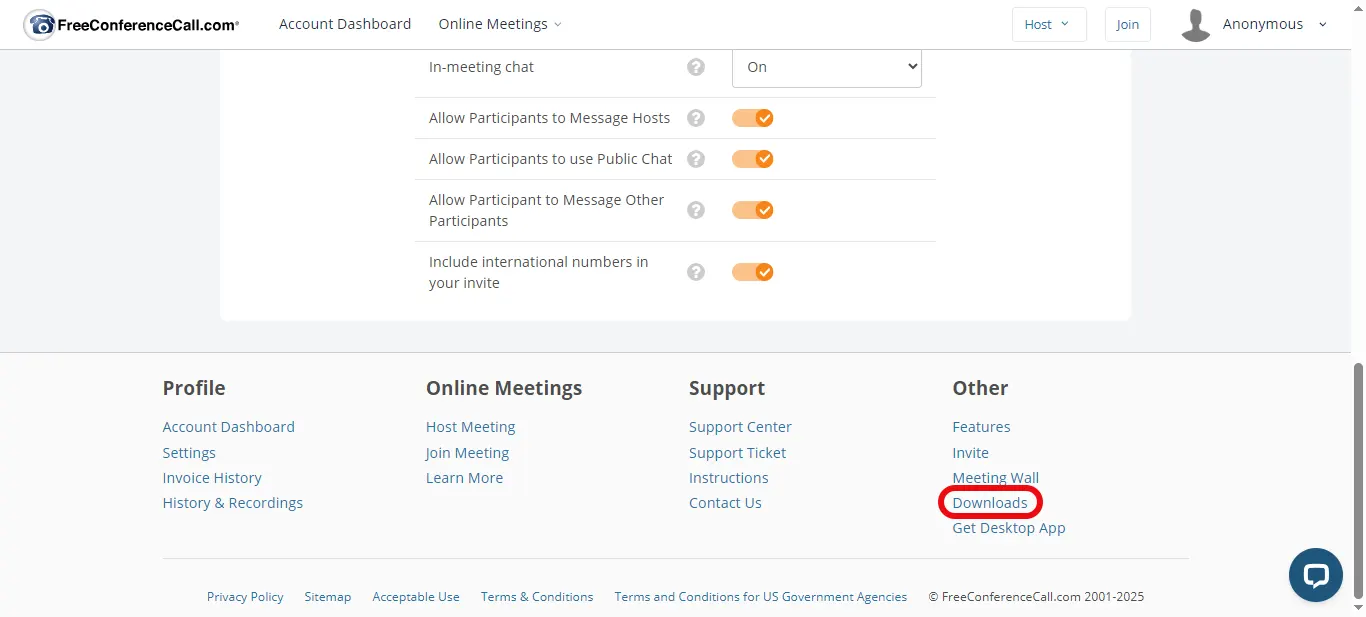Expand the Host dropdown button

pyautogui.click(x=1047, y=25)
